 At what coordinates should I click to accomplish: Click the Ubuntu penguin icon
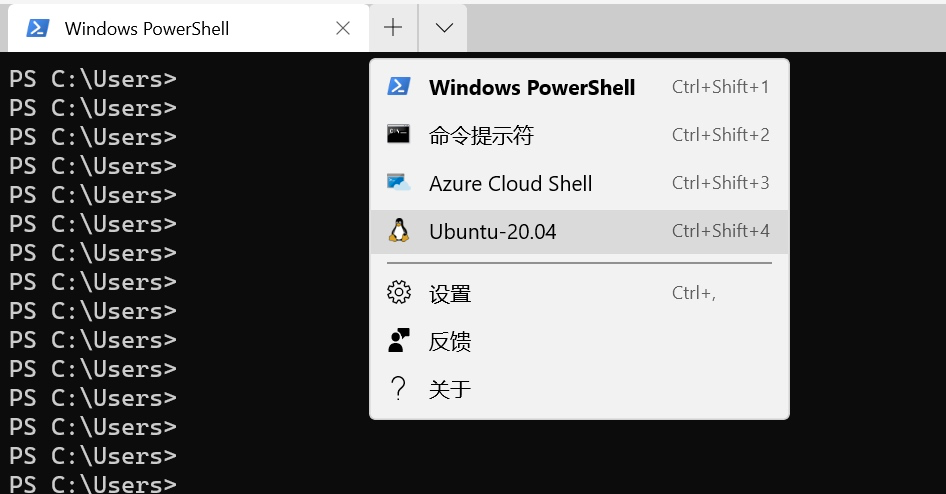click(x=399, y=231)
